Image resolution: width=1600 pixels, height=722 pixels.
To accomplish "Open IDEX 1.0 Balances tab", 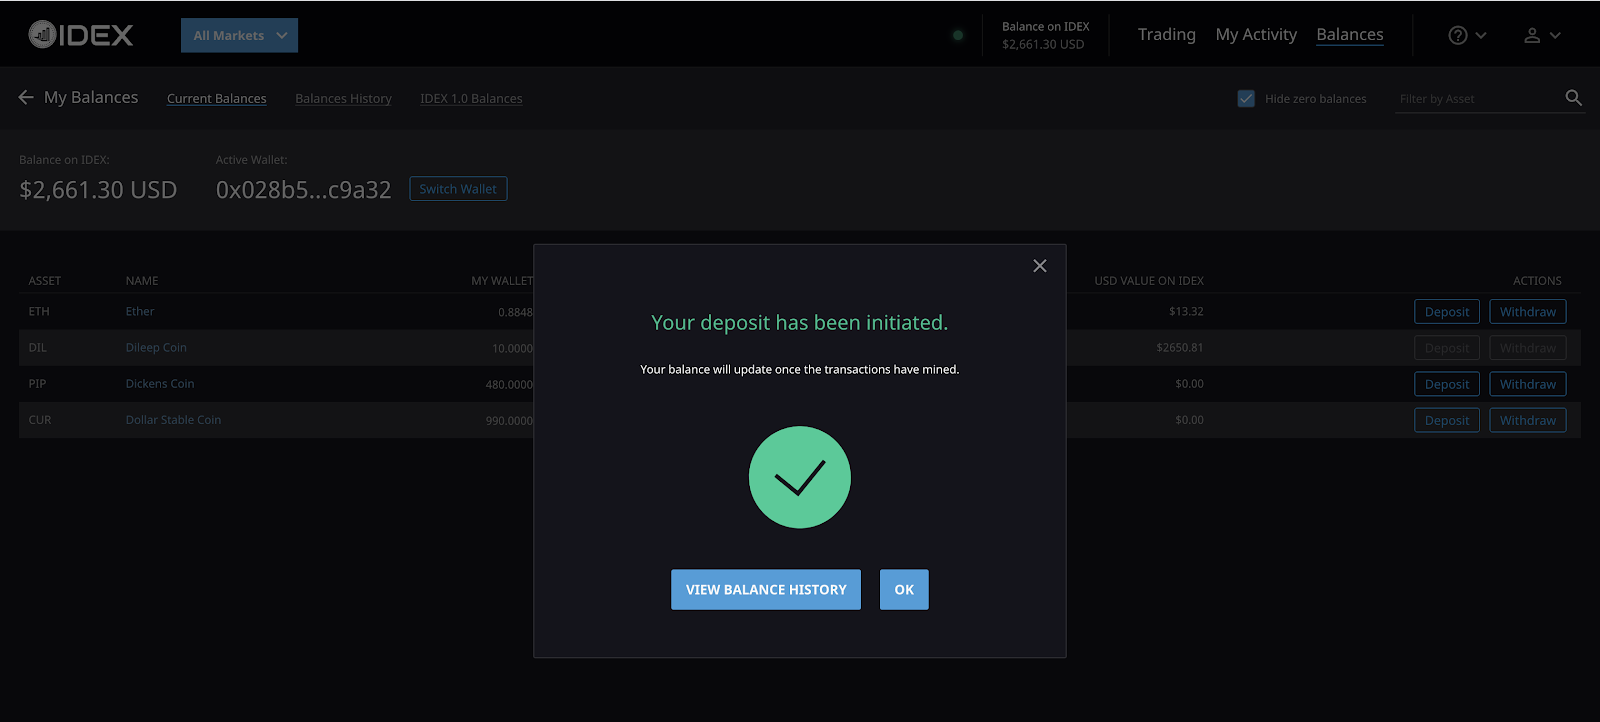I will (471, 98).
